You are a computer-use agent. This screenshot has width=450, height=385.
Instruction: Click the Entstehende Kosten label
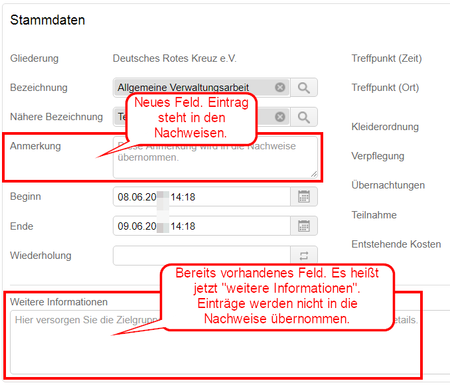pyautogui.click(x=396, y=244)
